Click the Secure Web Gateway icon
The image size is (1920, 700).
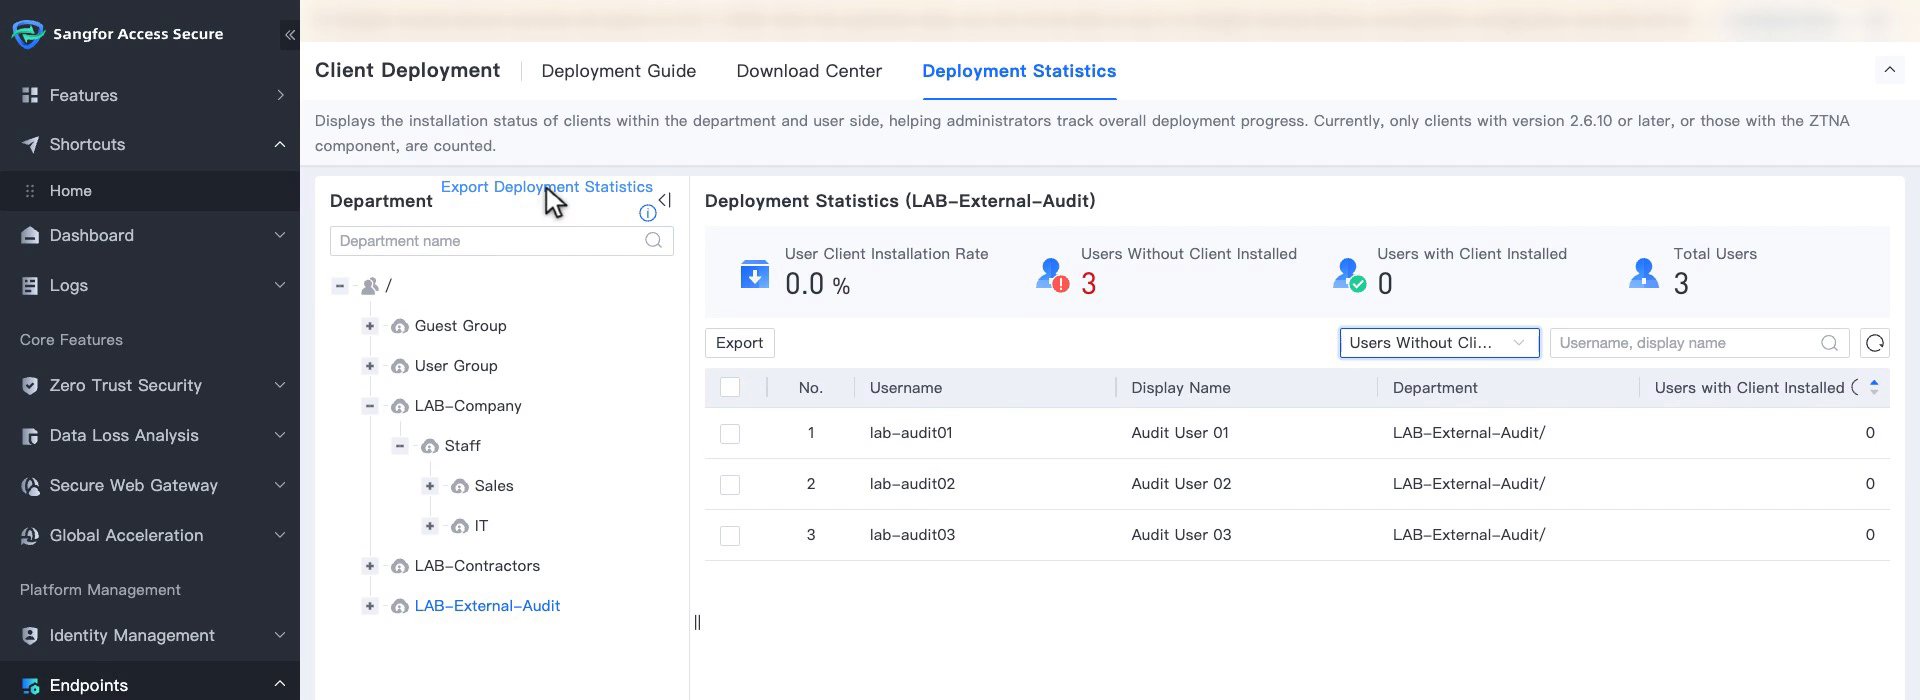click(x=30, y=485)
